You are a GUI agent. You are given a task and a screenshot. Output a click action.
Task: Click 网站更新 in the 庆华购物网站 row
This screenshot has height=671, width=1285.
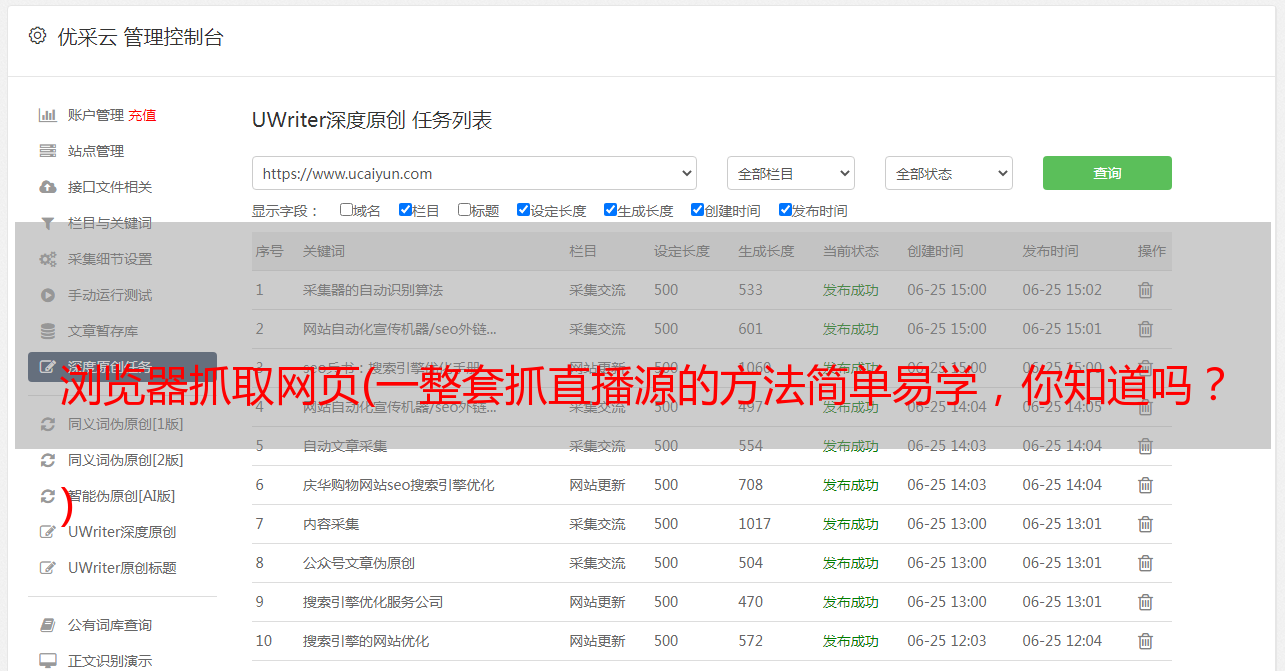tap(597, 485)
